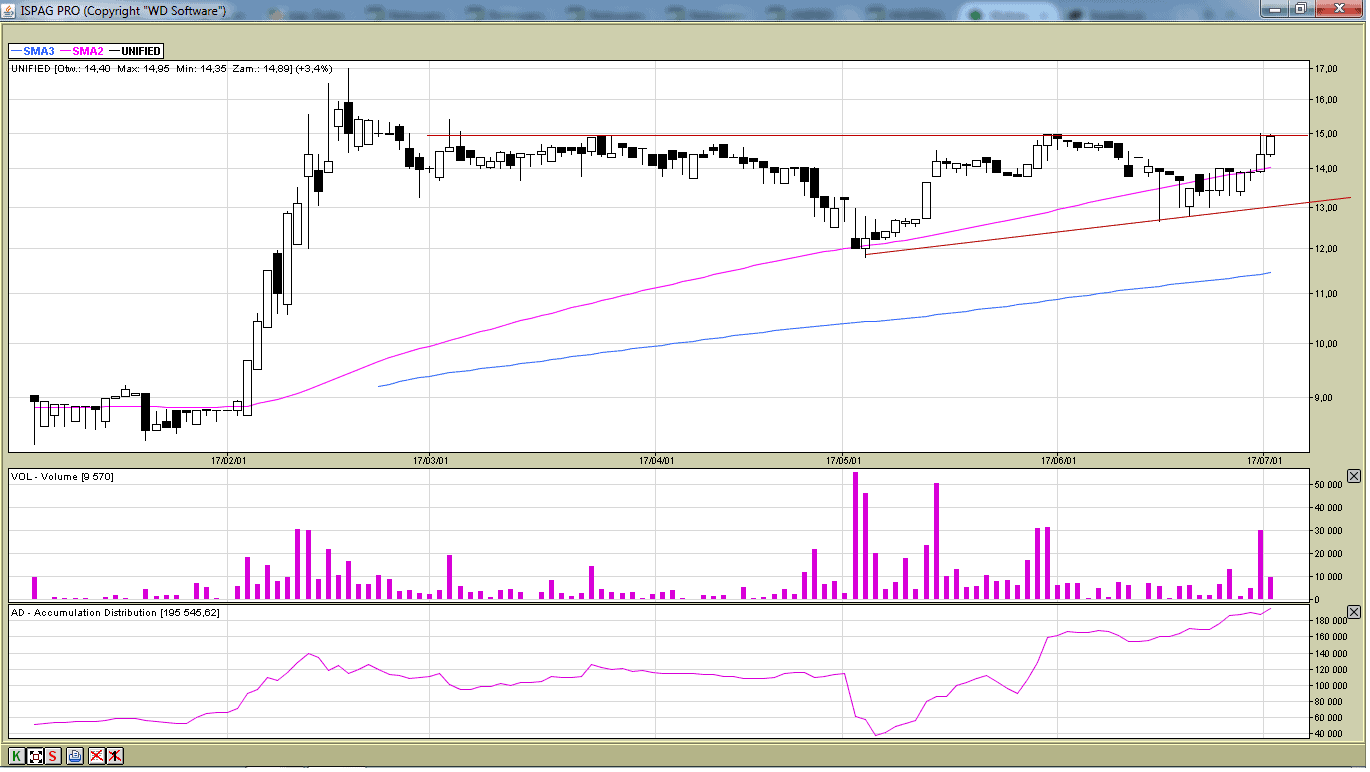Click the 17/05/01 date axis marker
The image size is (1370, 772).
pyautogui.click(x=845, y=461)
